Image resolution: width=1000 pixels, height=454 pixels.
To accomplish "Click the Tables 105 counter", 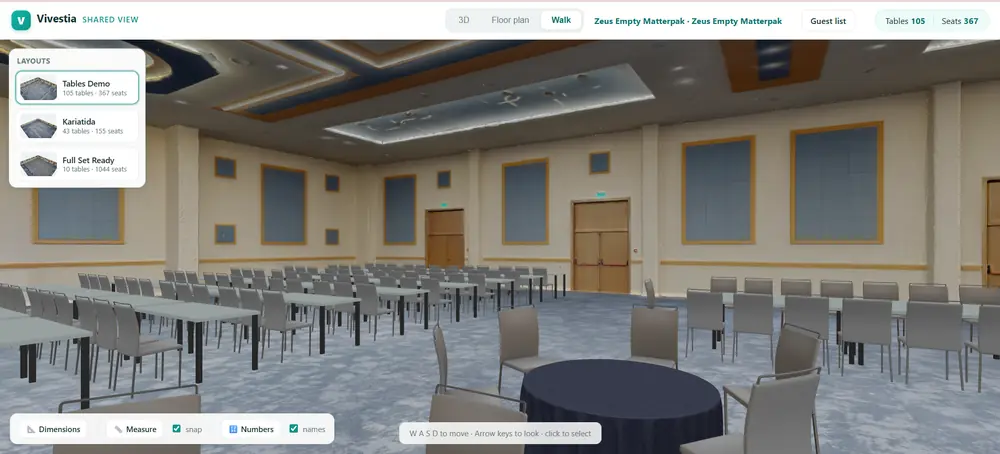I will tap(905, 21).
